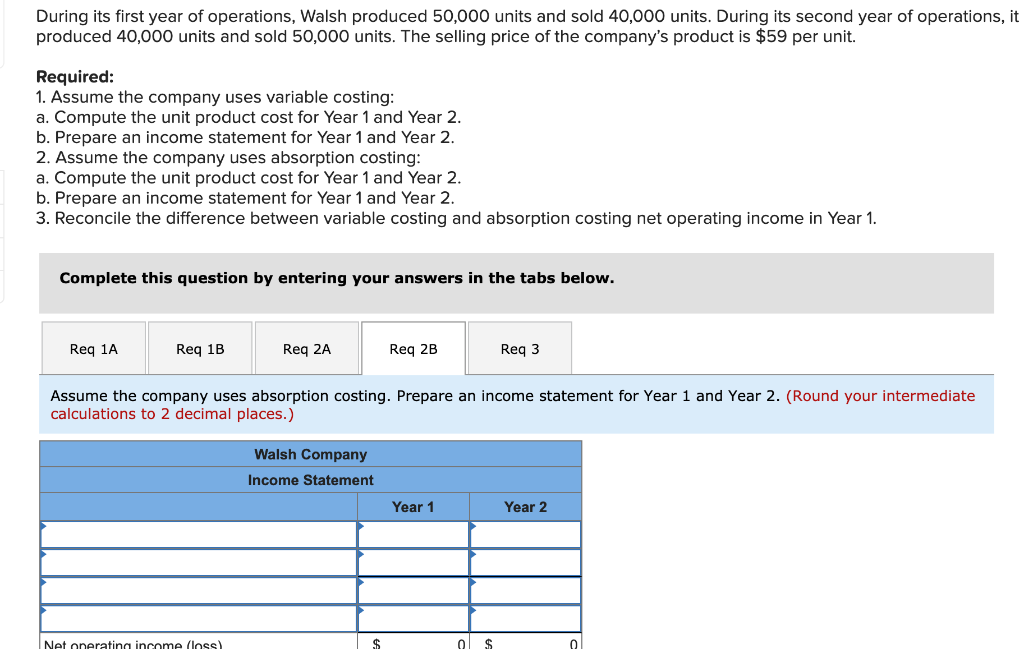
Task: Click the Walsh Company title cell
Action: point(309,454)
